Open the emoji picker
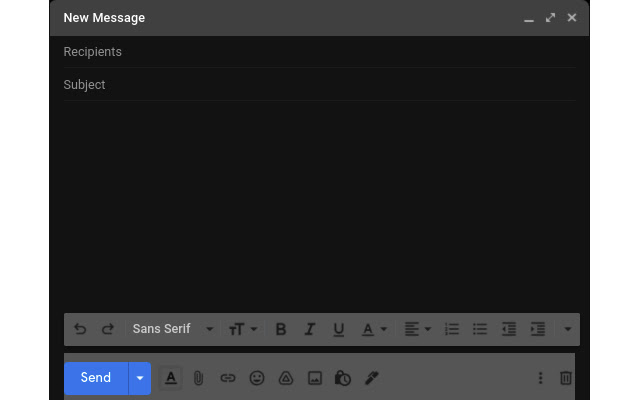Screen dimensions: 640x400 (x=257, y=378)
